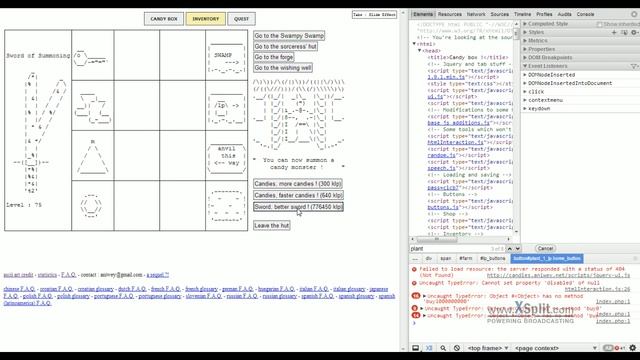Viewport: 640px width, 360px height.
Task: Collapse the head node in DOM tree
Action: (420, 51)
